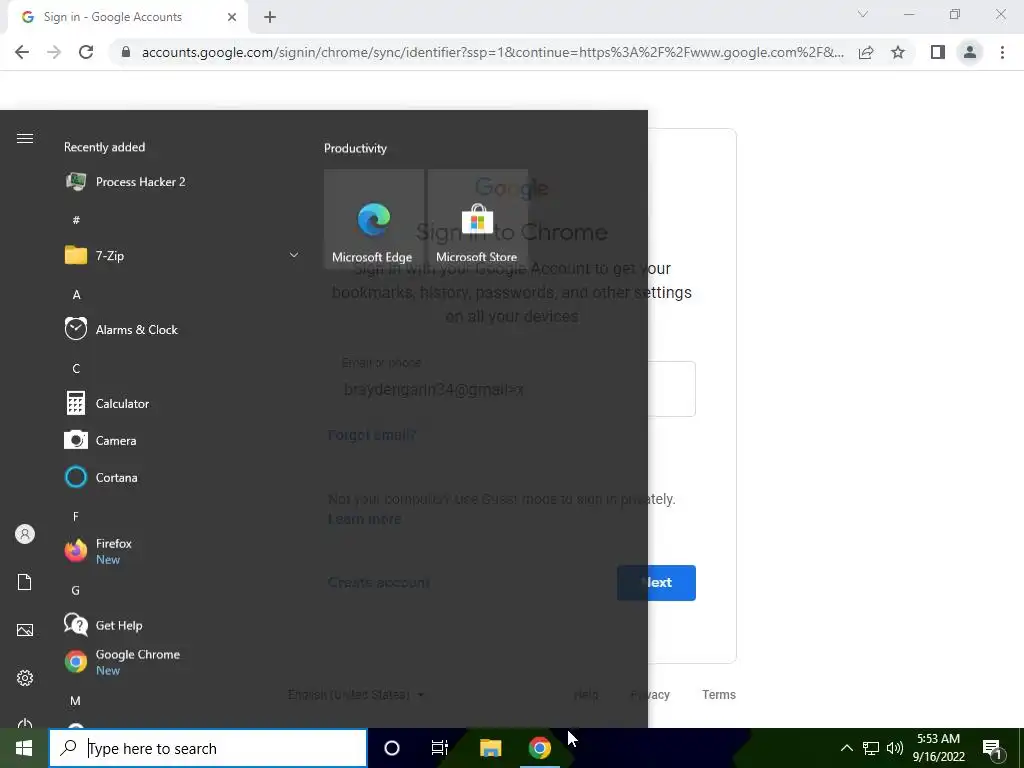Image resolution: width=1024 pixels, height=768 pixels.
Task: Open Chrome tab search chevron
Action: coord(863,14)
